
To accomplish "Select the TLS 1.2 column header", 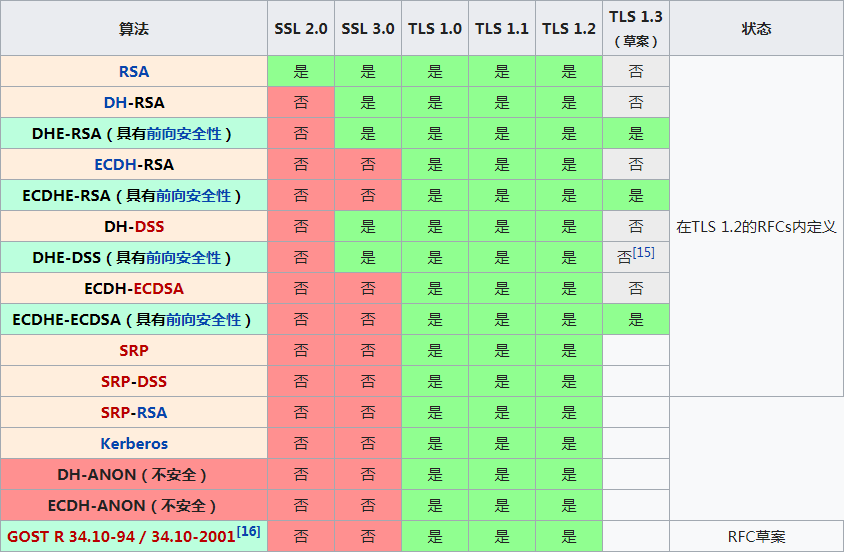I will pyautogui.click(x=569, y=28).
